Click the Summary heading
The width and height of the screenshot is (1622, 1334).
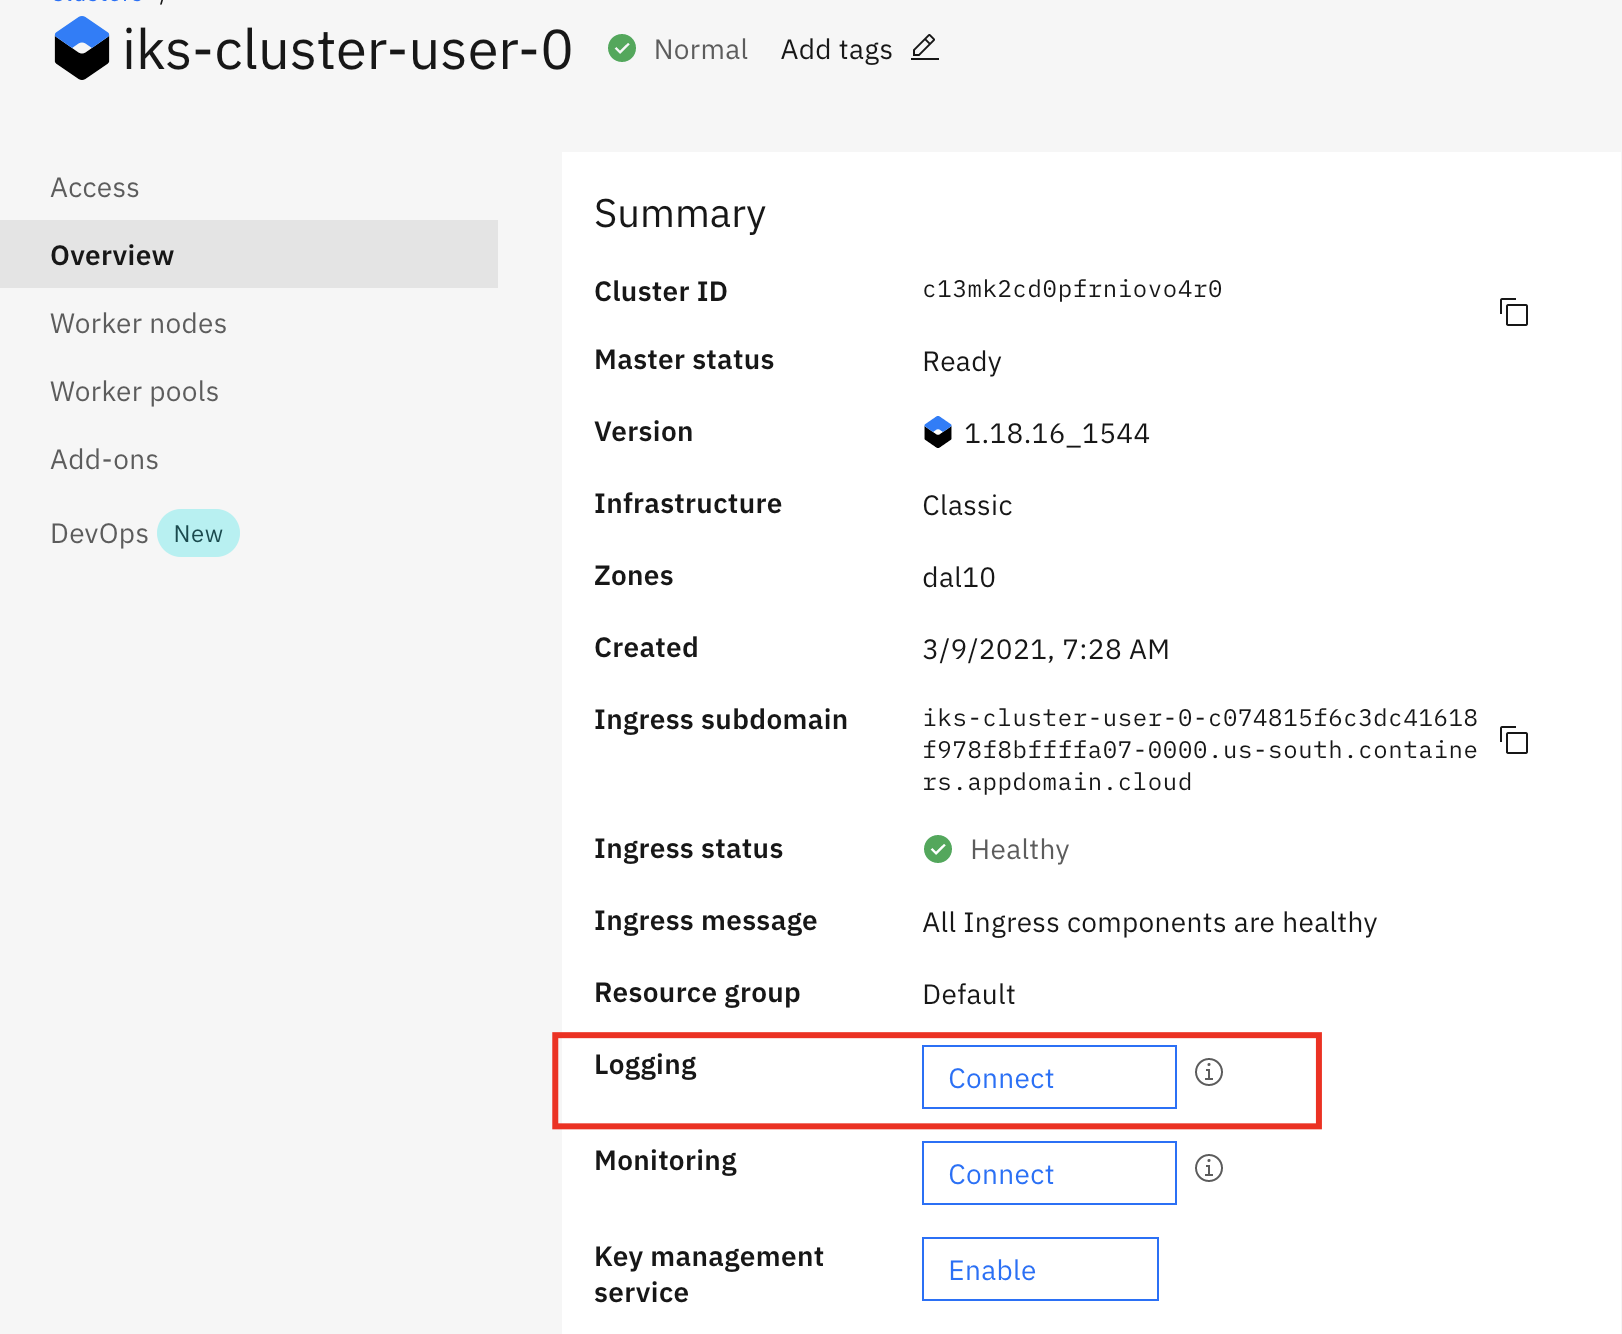pyautogui.click(x=680, y=214)
